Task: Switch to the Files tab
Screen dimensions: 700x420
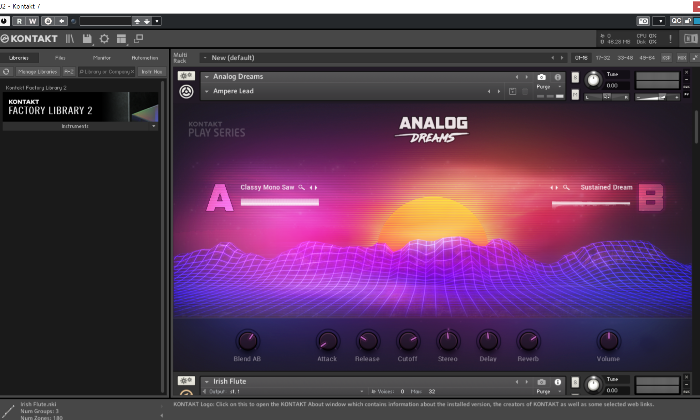Action: coord(60,58)
